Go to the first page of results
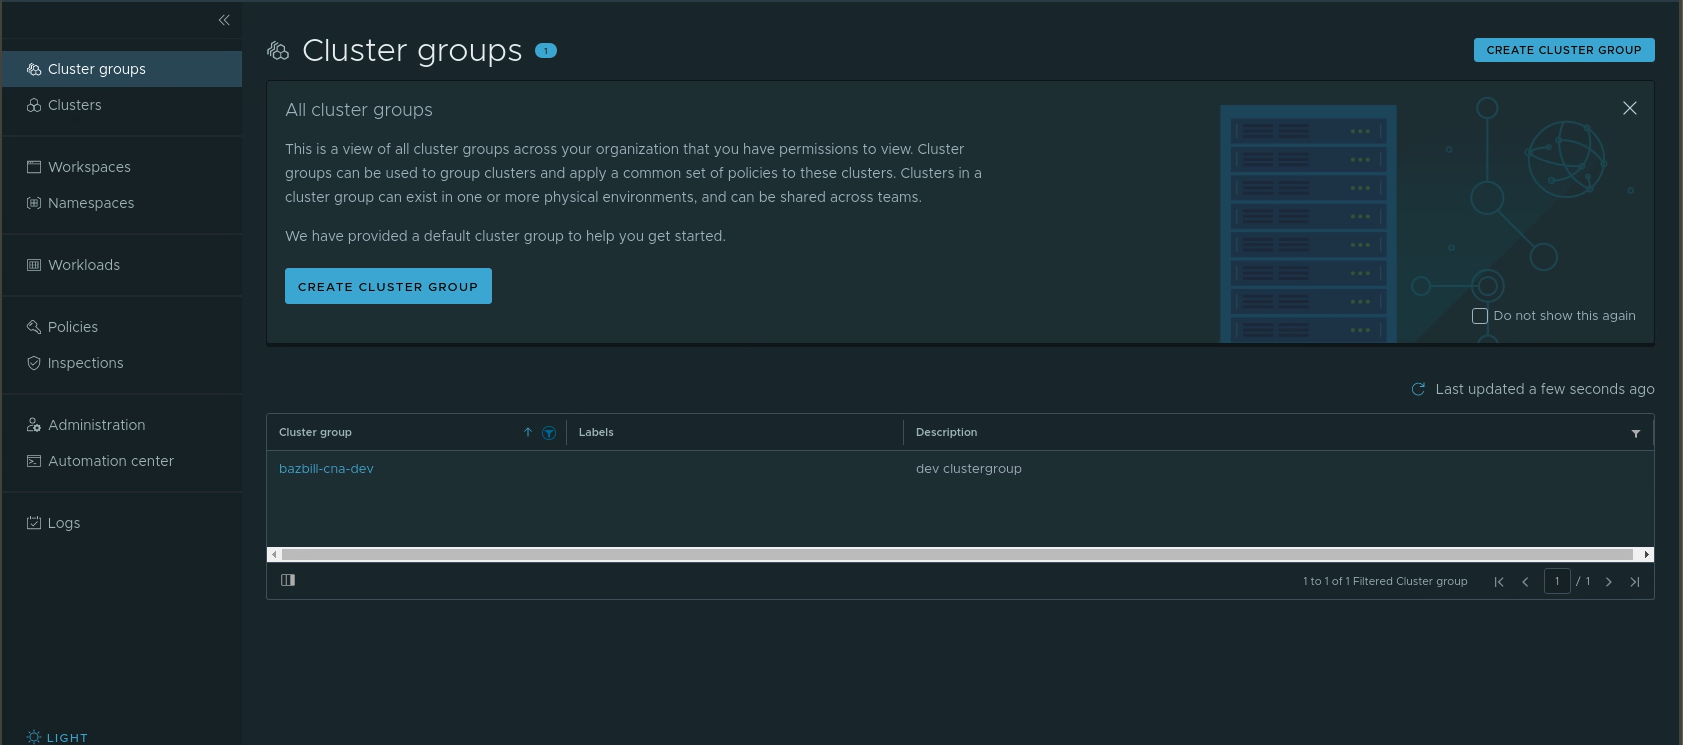 click(x=1499, y=582)
